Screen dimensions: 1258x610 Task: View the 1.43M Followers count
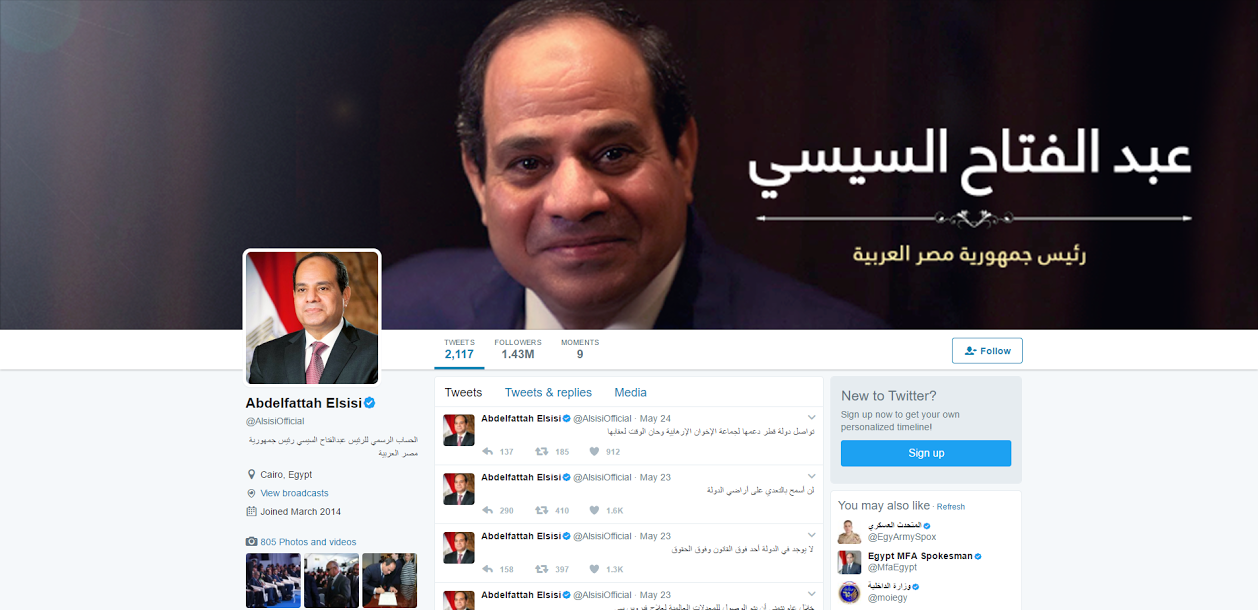click(517, 349)
